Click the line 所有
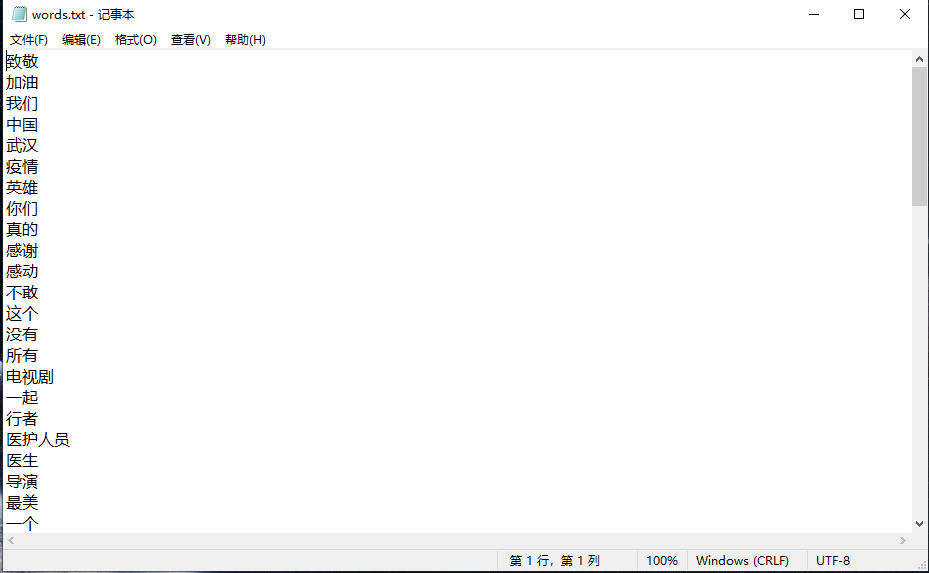 pos(22,356)
